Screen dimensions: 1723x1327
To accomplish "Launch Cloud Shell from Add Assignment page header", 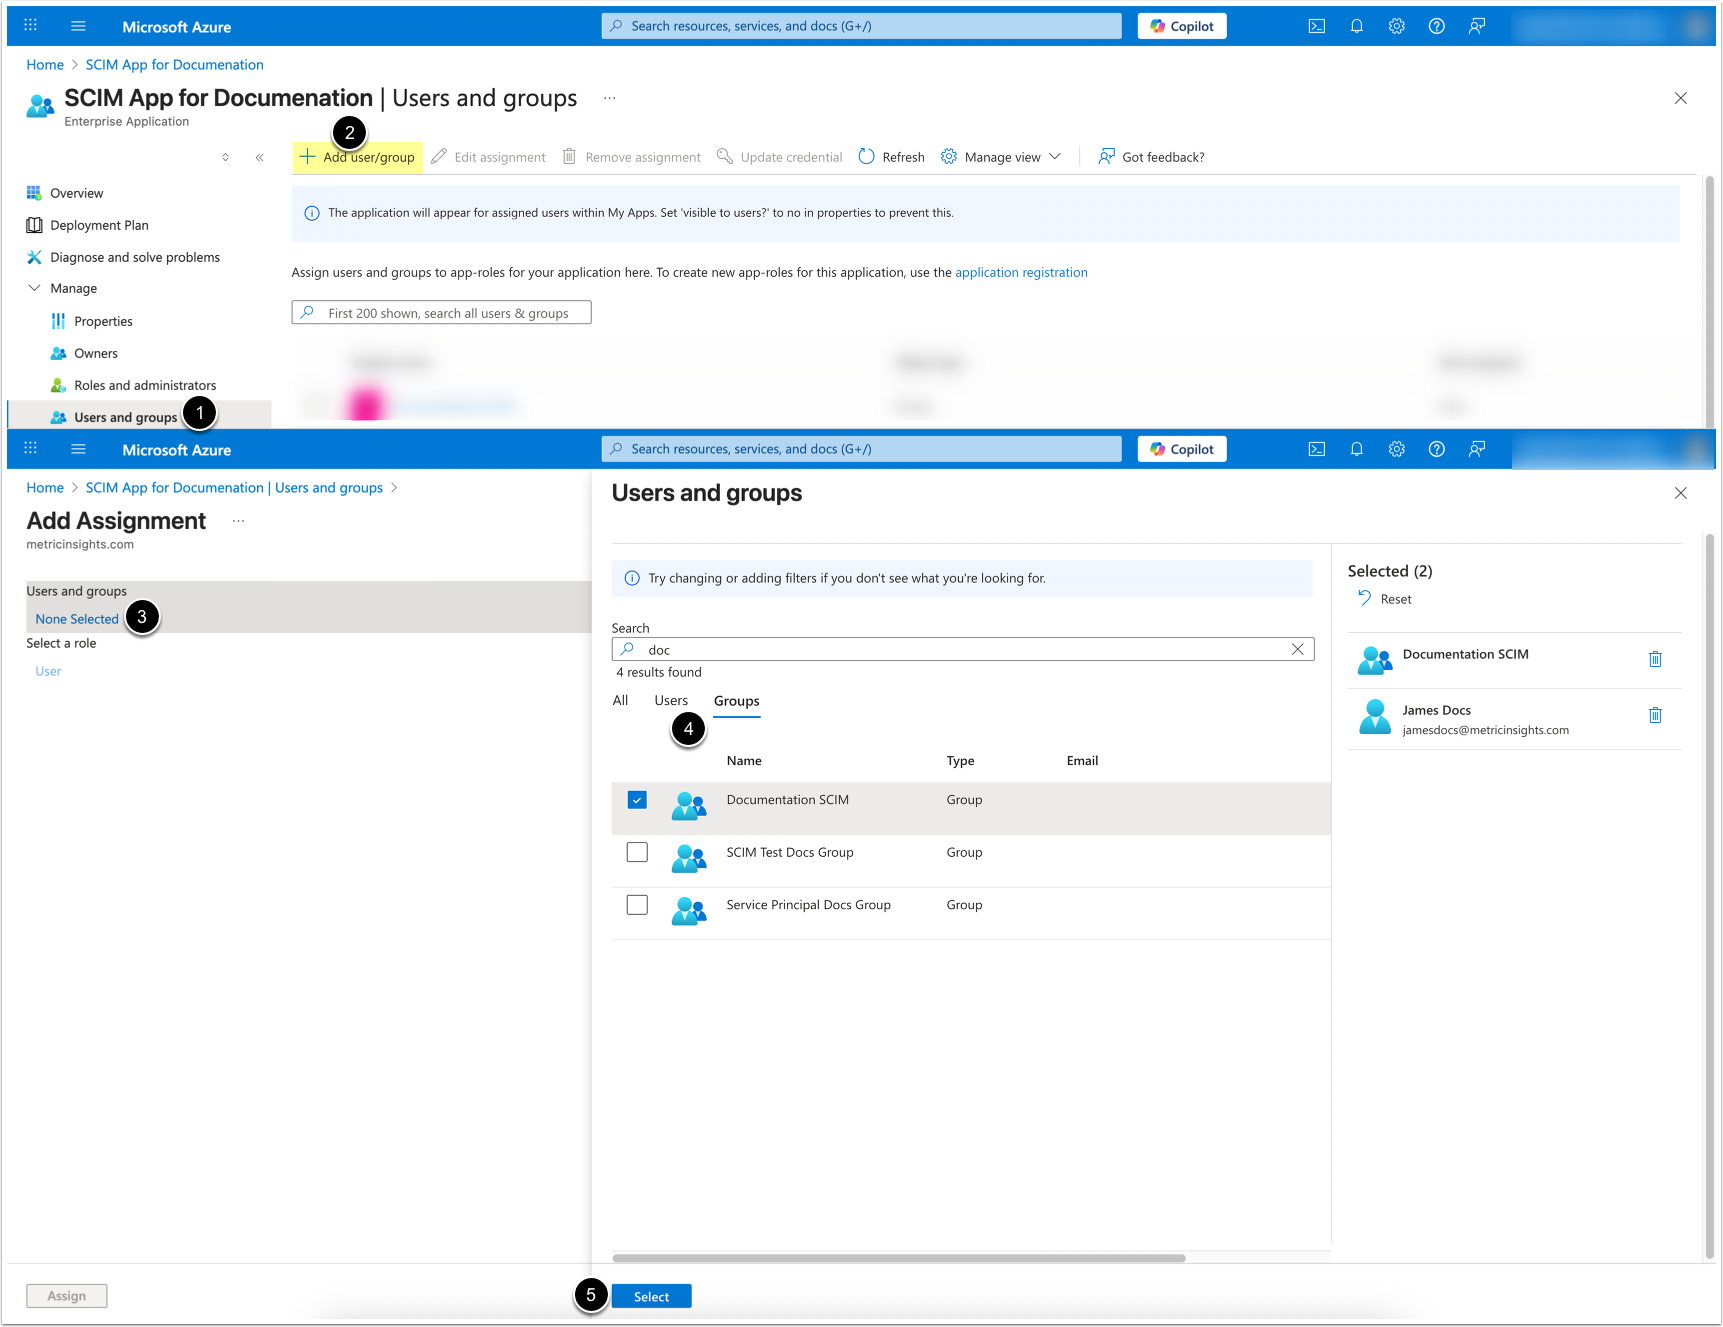I will click(1317, 449).
